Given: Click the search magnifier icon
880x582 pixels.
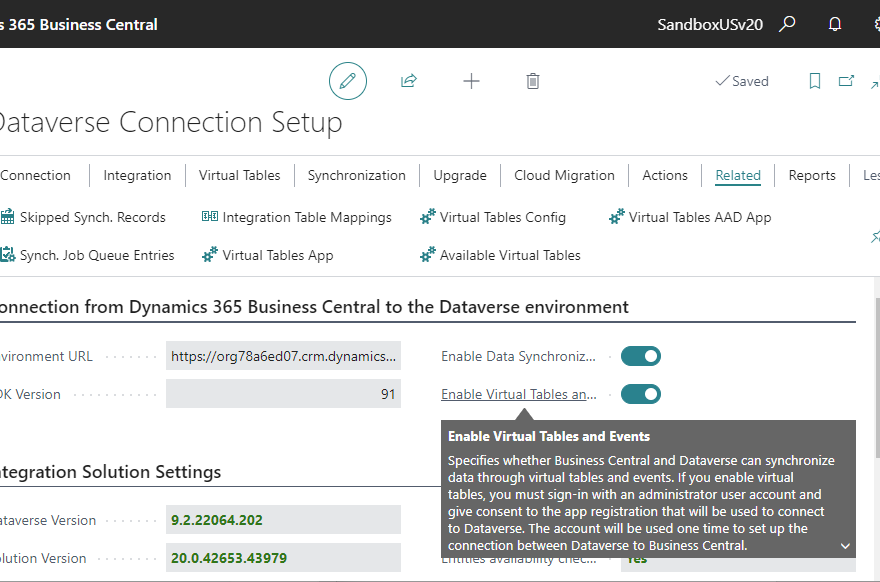Looking at the screenshot, I should click(x=787, y=24).
